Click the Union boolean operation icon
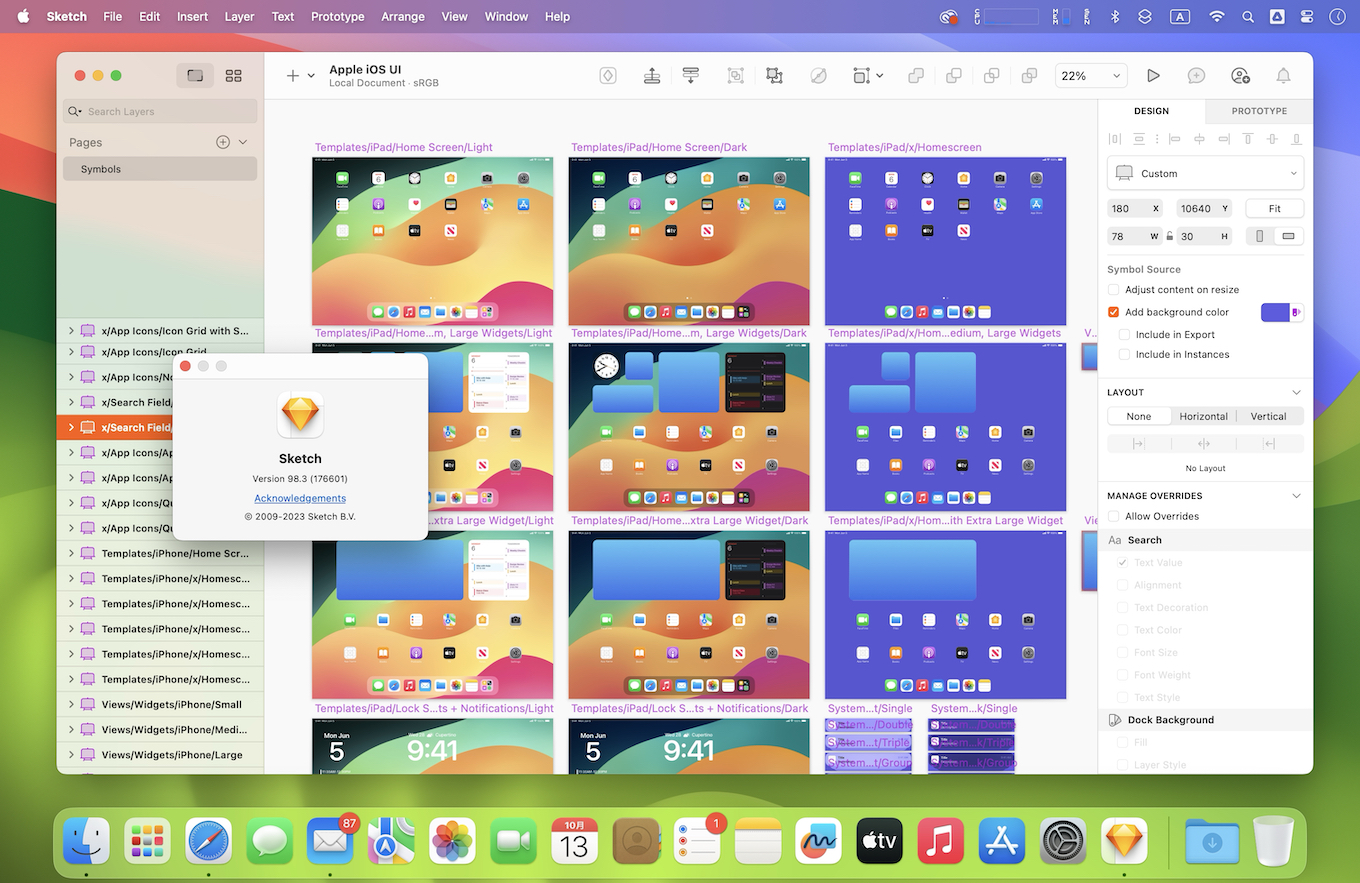This screenshot has width=1360, height=883. point(915,76)
